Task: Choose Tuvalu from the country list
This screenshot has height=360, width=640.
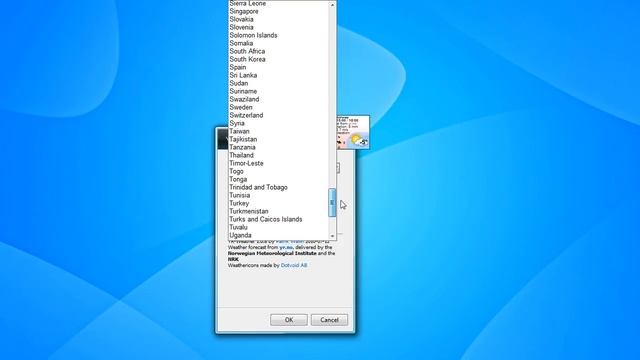Action: tap(278, 227)
